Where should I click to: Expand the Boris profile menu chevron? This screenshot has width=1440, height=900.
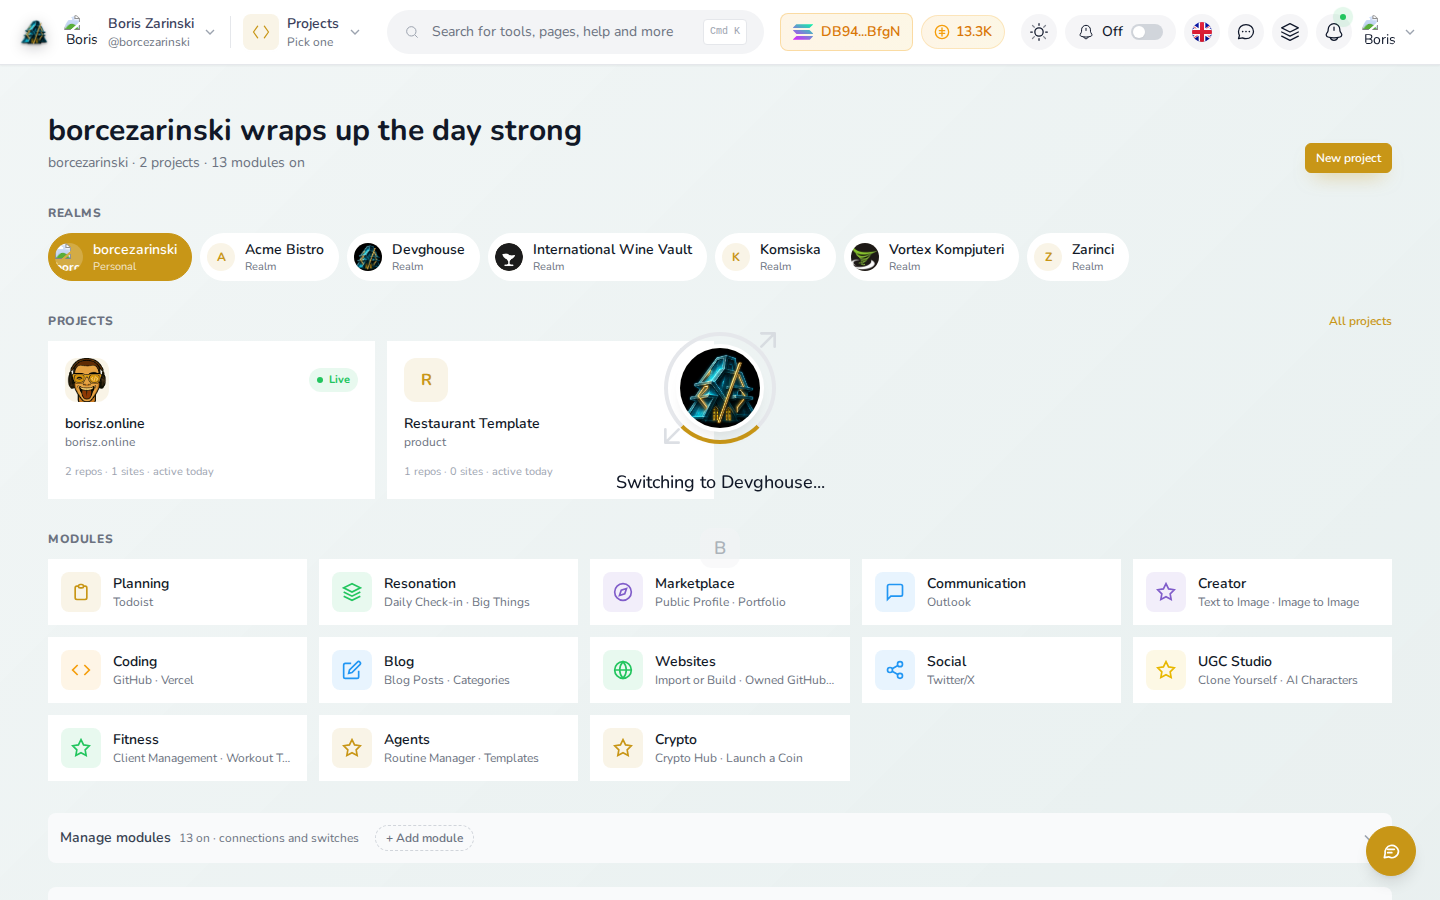(x=1410, y=32)
